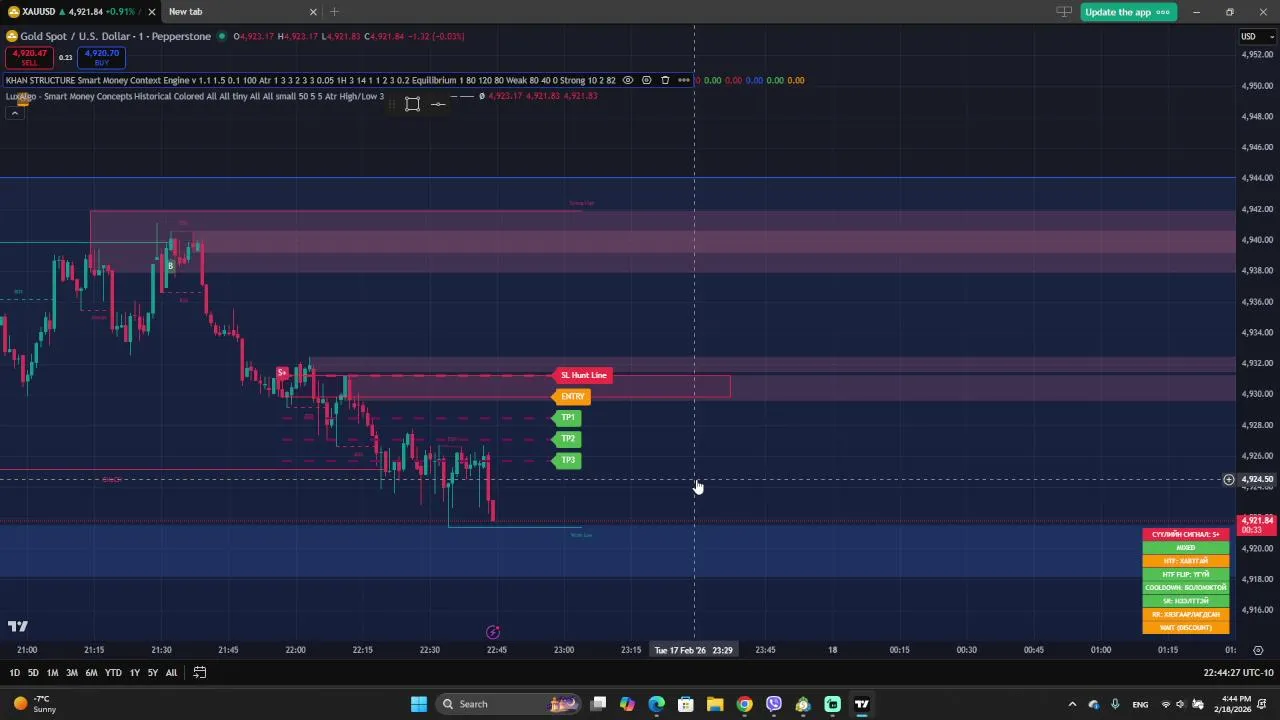This screenshot has height=720, width=1280.
Task: Remove the KHAN STRUCTURE indicator
Action: (665, 80)
